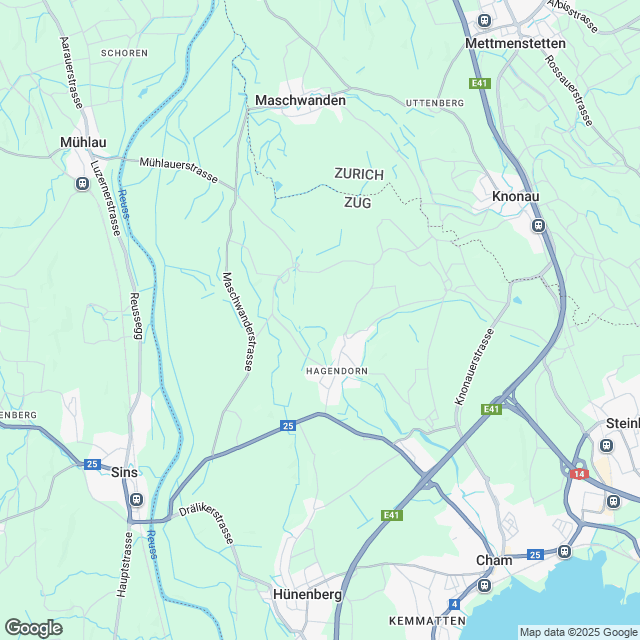
Task: Click the blue route 4 shield near Kemmatten
Action: click(x=454, y=604)
